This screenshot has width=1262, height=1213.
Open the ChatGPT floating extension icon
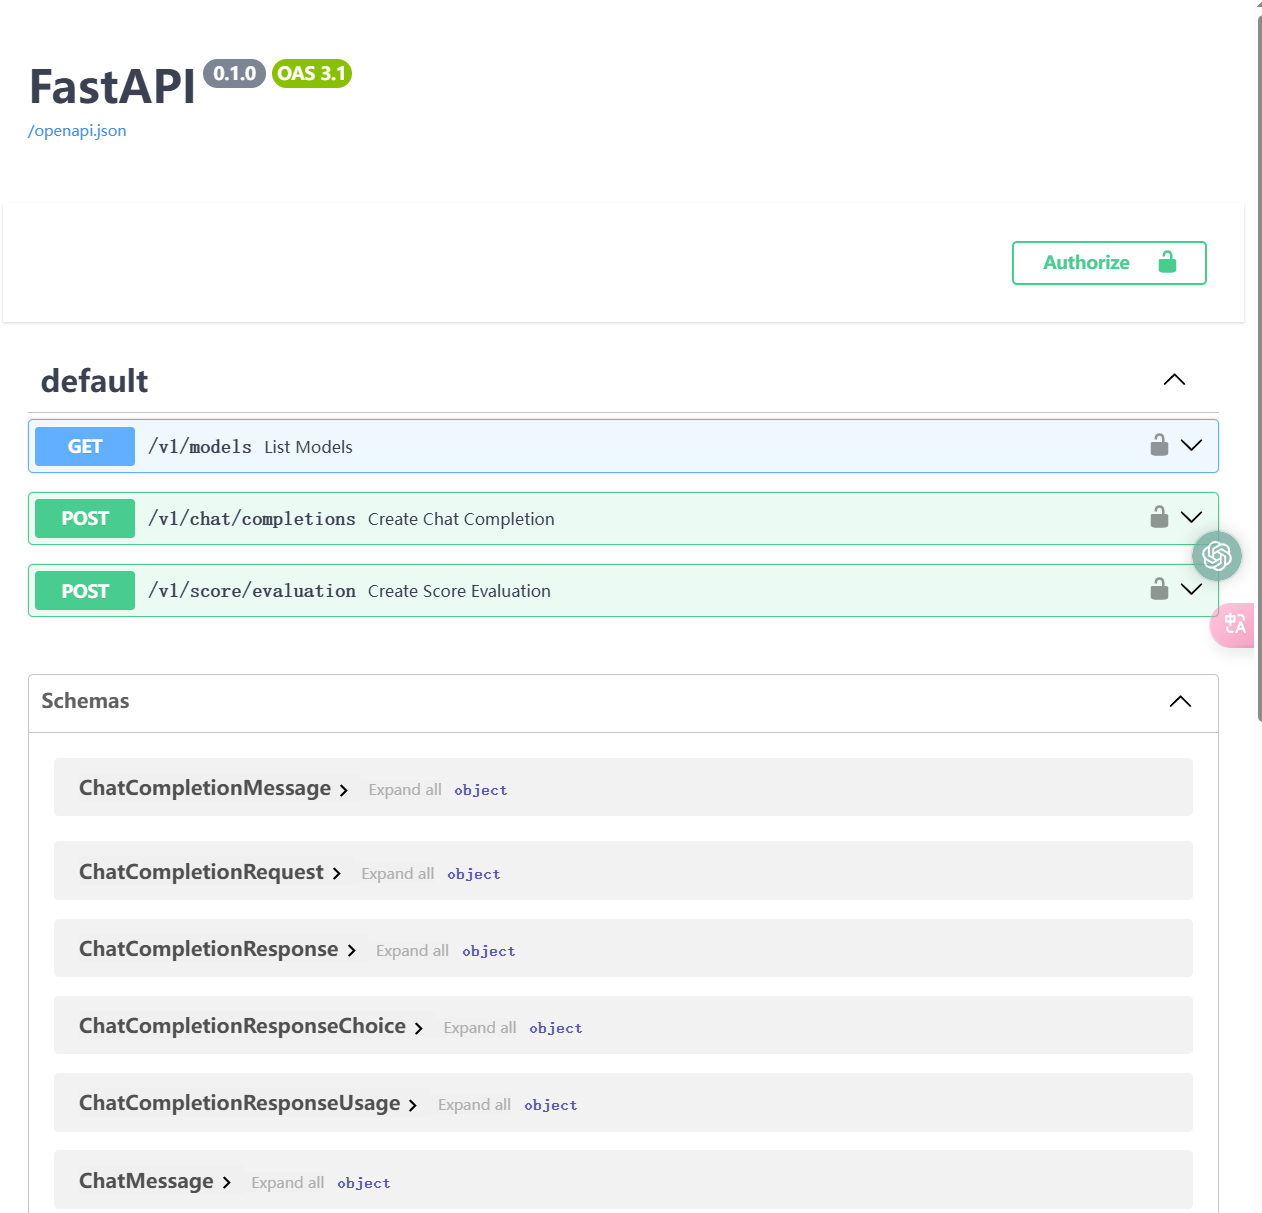[1217, 556]
